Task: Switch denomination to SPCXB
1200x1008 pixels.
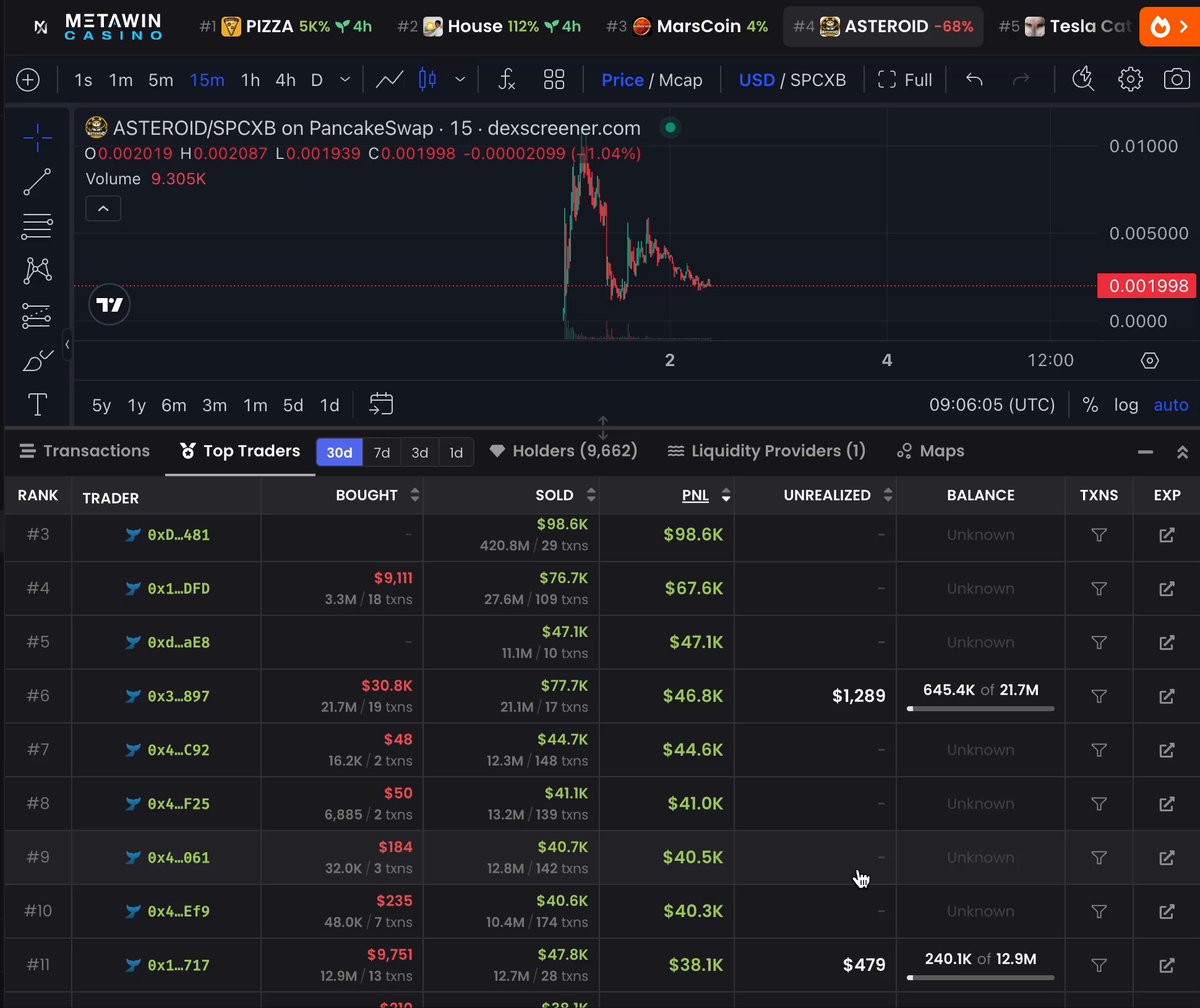Action: pos(818,80)
